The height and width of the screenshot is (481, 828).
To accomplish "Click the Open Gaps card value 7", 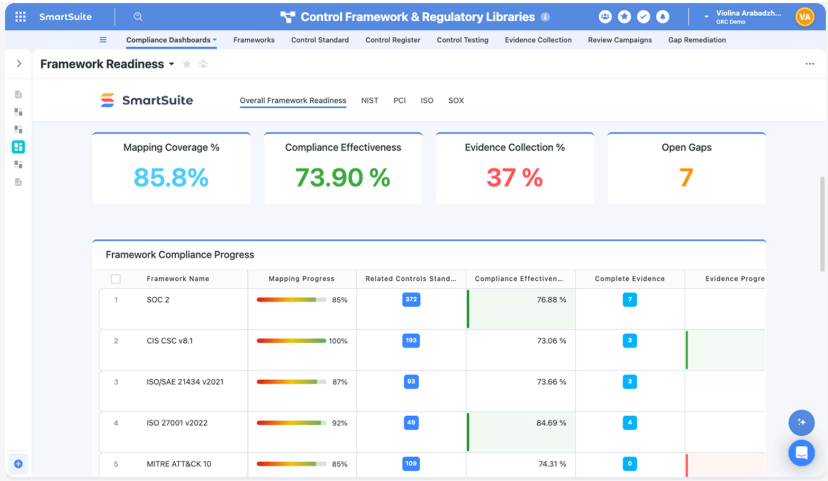I will point(686,177).
